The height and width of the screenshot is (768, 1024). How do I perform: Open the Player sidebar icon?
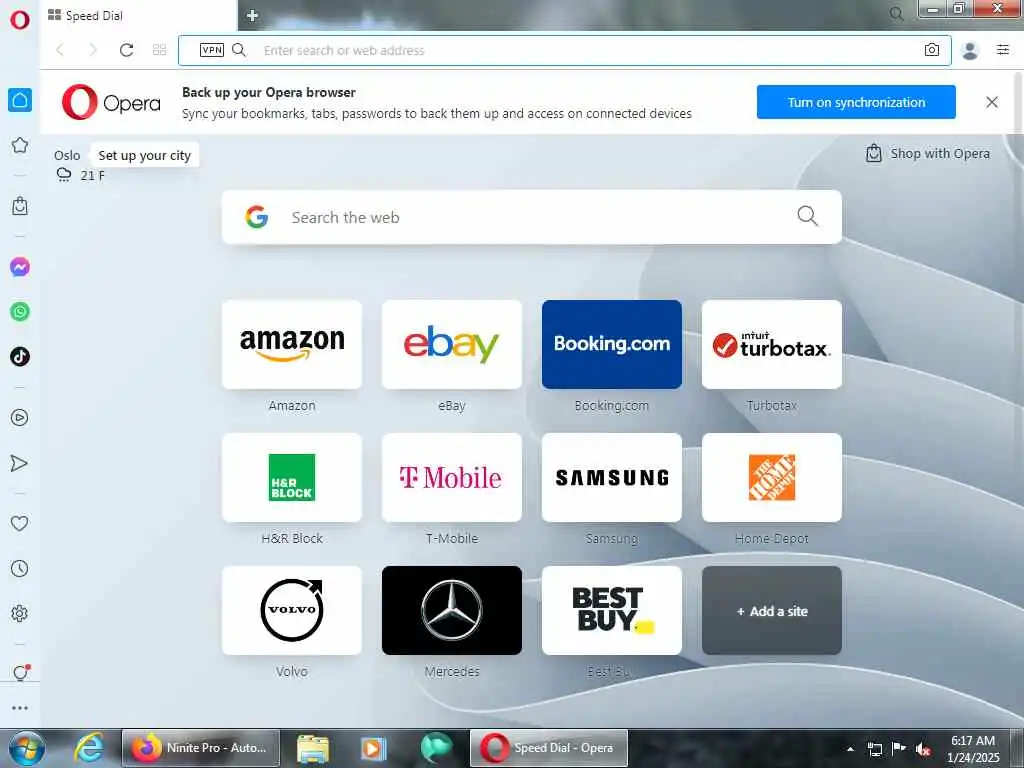pos(20,417)
